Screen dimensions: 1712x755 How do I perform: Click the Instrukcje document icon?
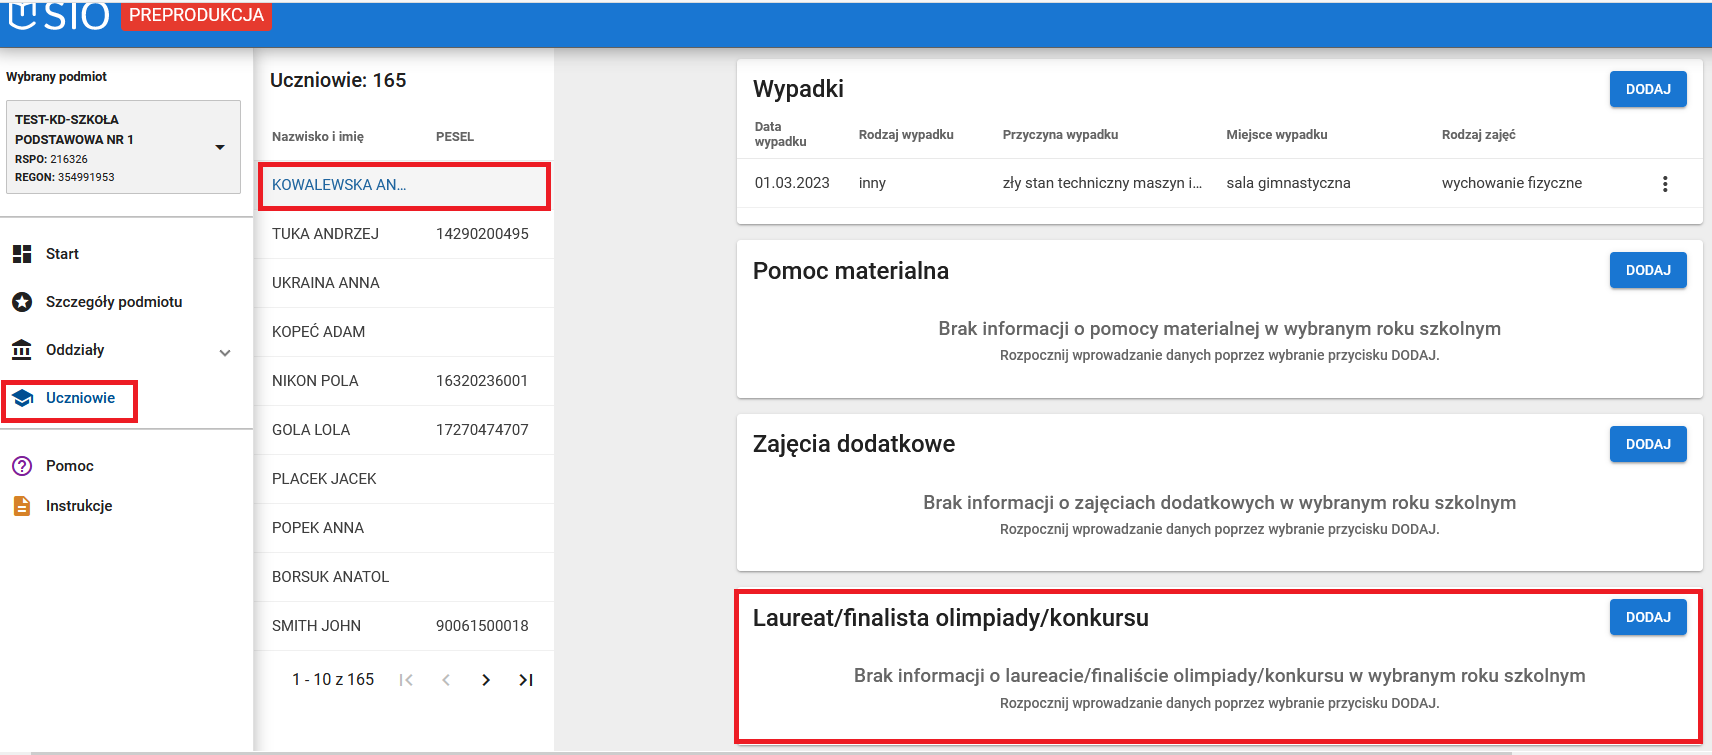[x=22, y=506]
